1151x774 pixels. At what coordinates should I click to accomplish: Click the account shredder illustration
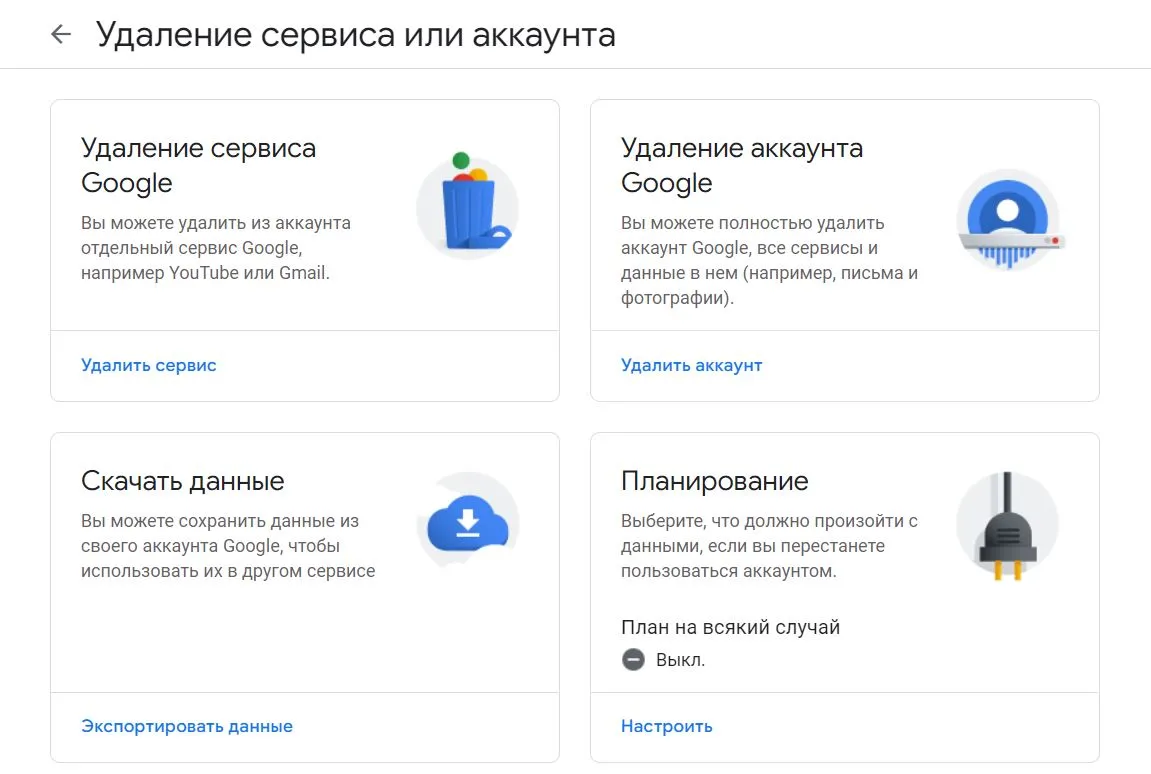1009,220
